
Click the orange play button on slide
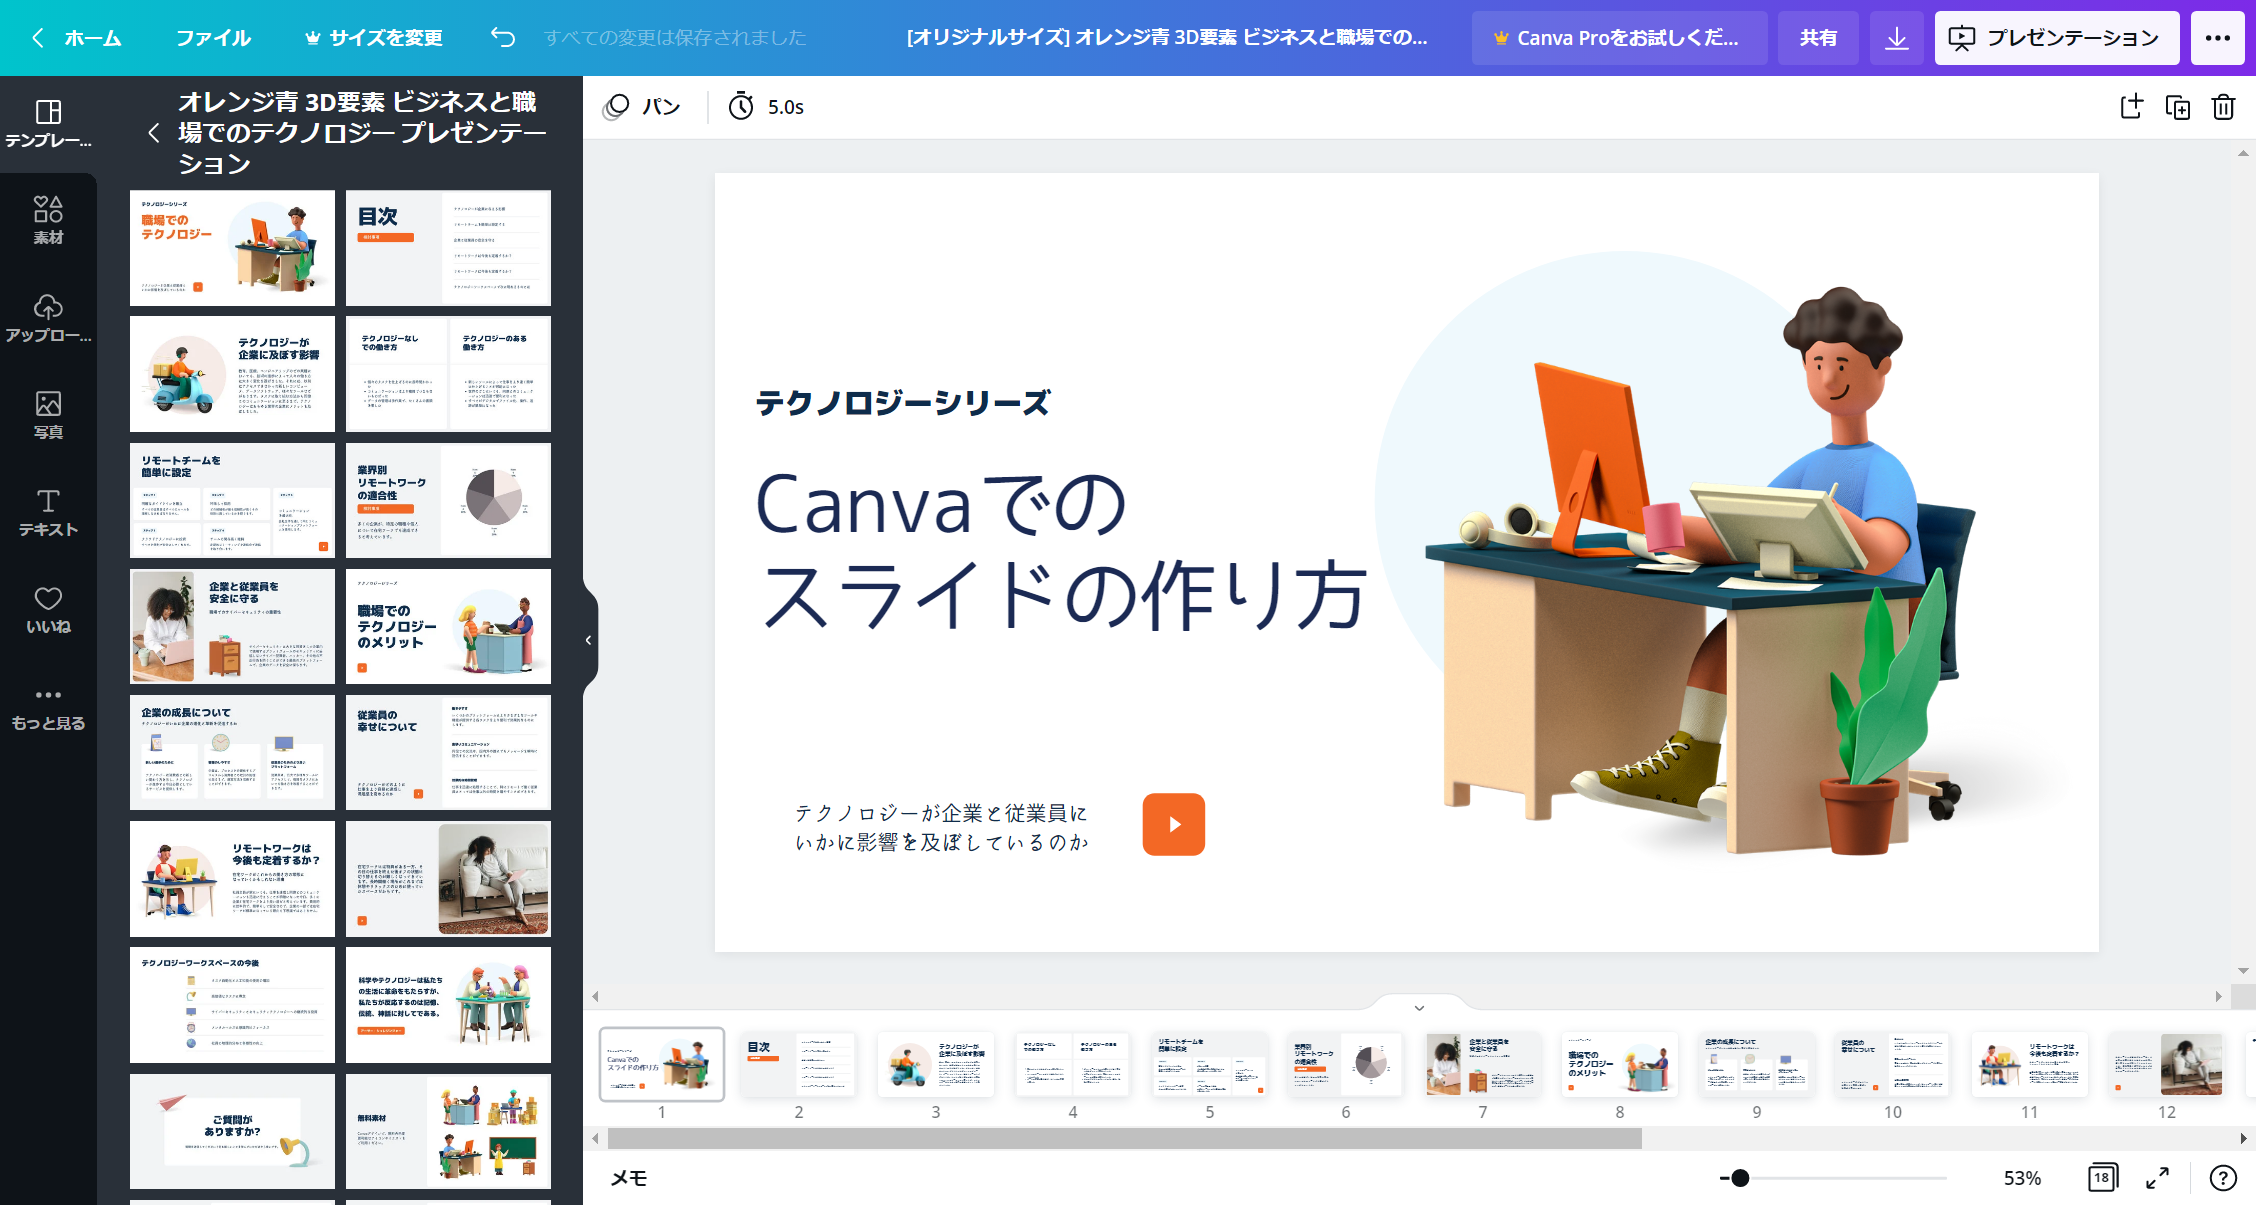pyautogui.click(x=1174, y=824)
